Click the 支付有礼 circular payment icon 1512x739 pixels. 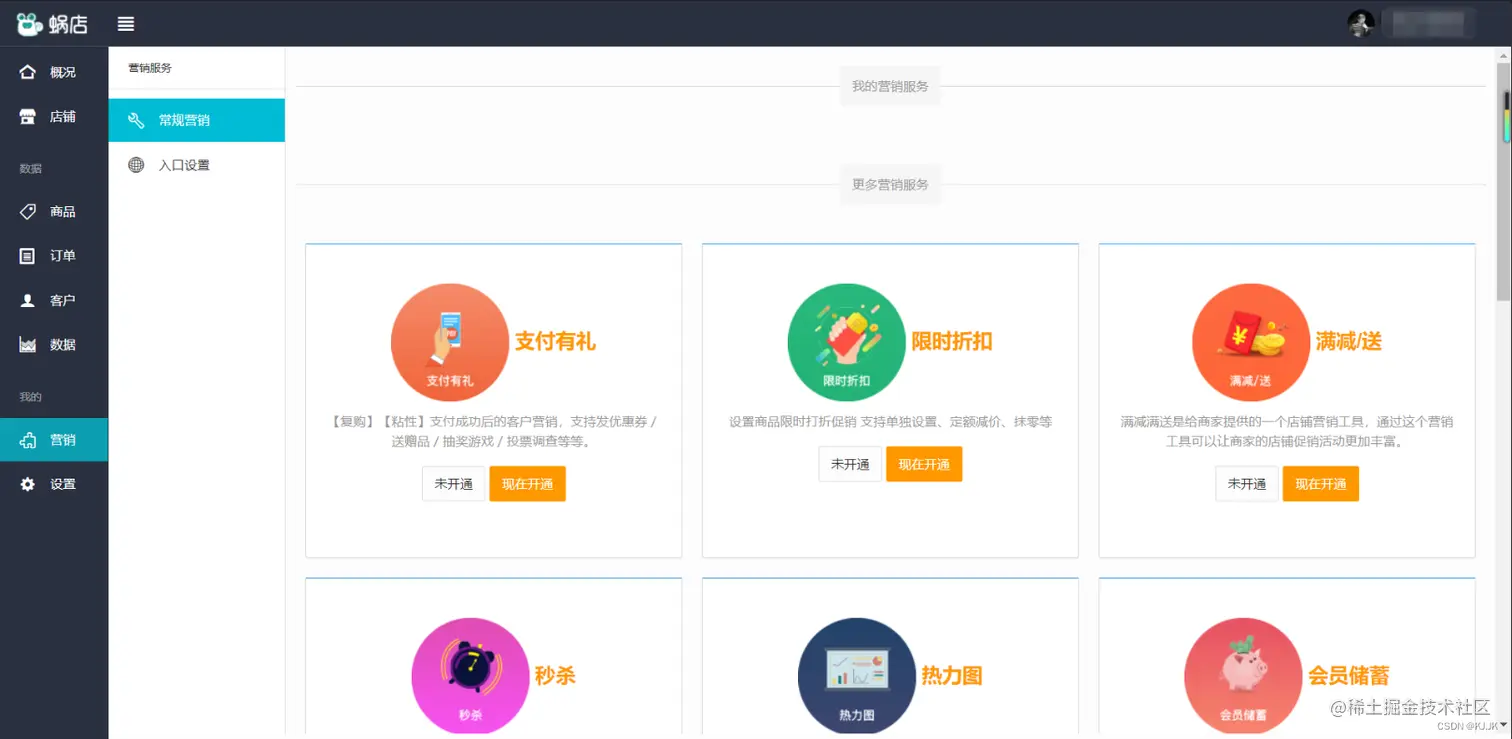[449, 342]
